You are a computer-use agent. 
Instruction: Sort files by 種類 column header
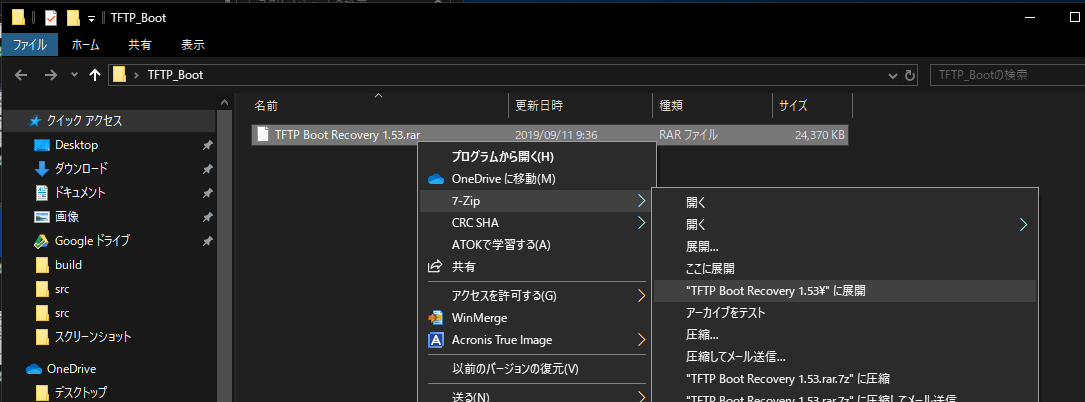[x=712, y=106]
